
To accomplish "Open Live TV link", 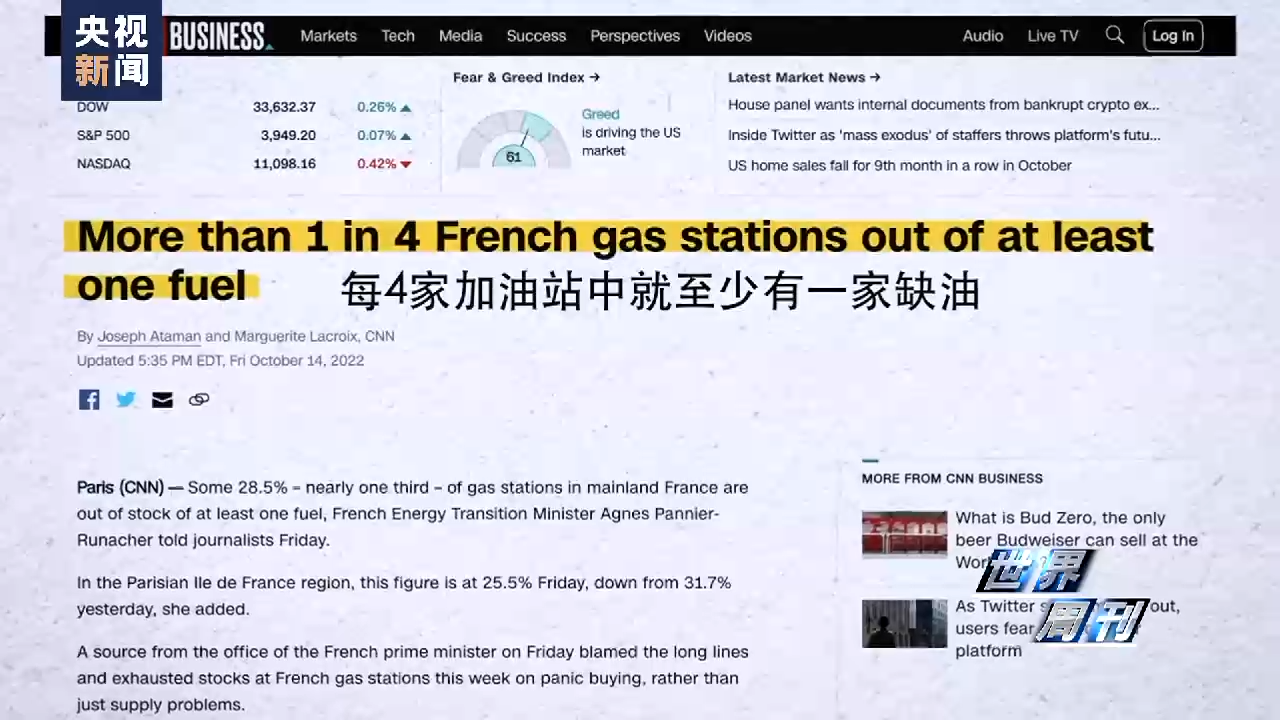I will tap(1052, 36).
